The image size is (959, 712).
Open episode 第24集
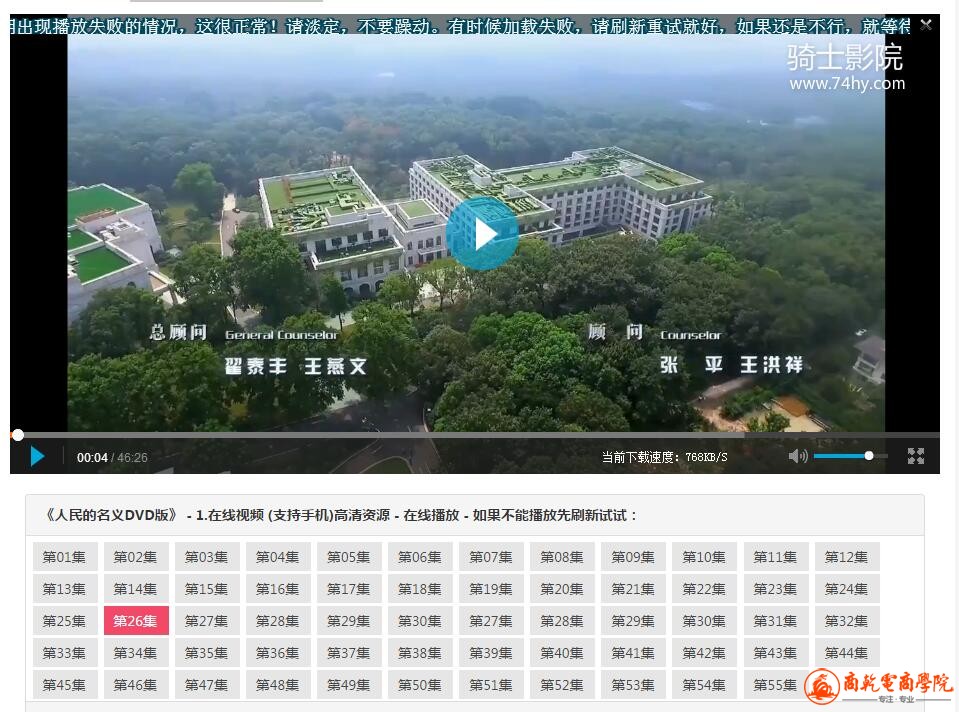point(847,588)
